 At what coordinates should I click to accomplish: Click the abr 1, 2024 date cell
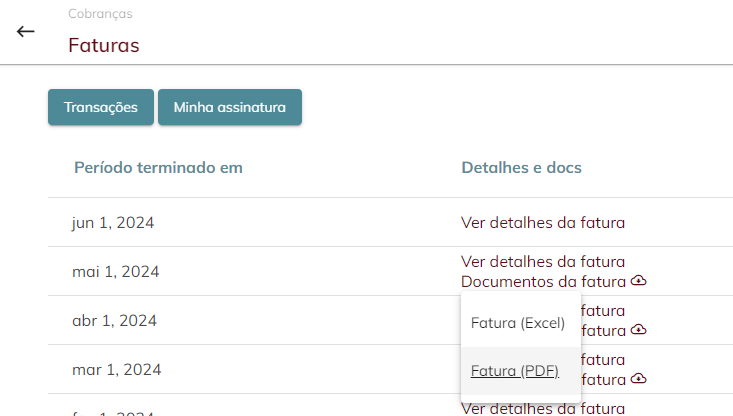point(115,321)
